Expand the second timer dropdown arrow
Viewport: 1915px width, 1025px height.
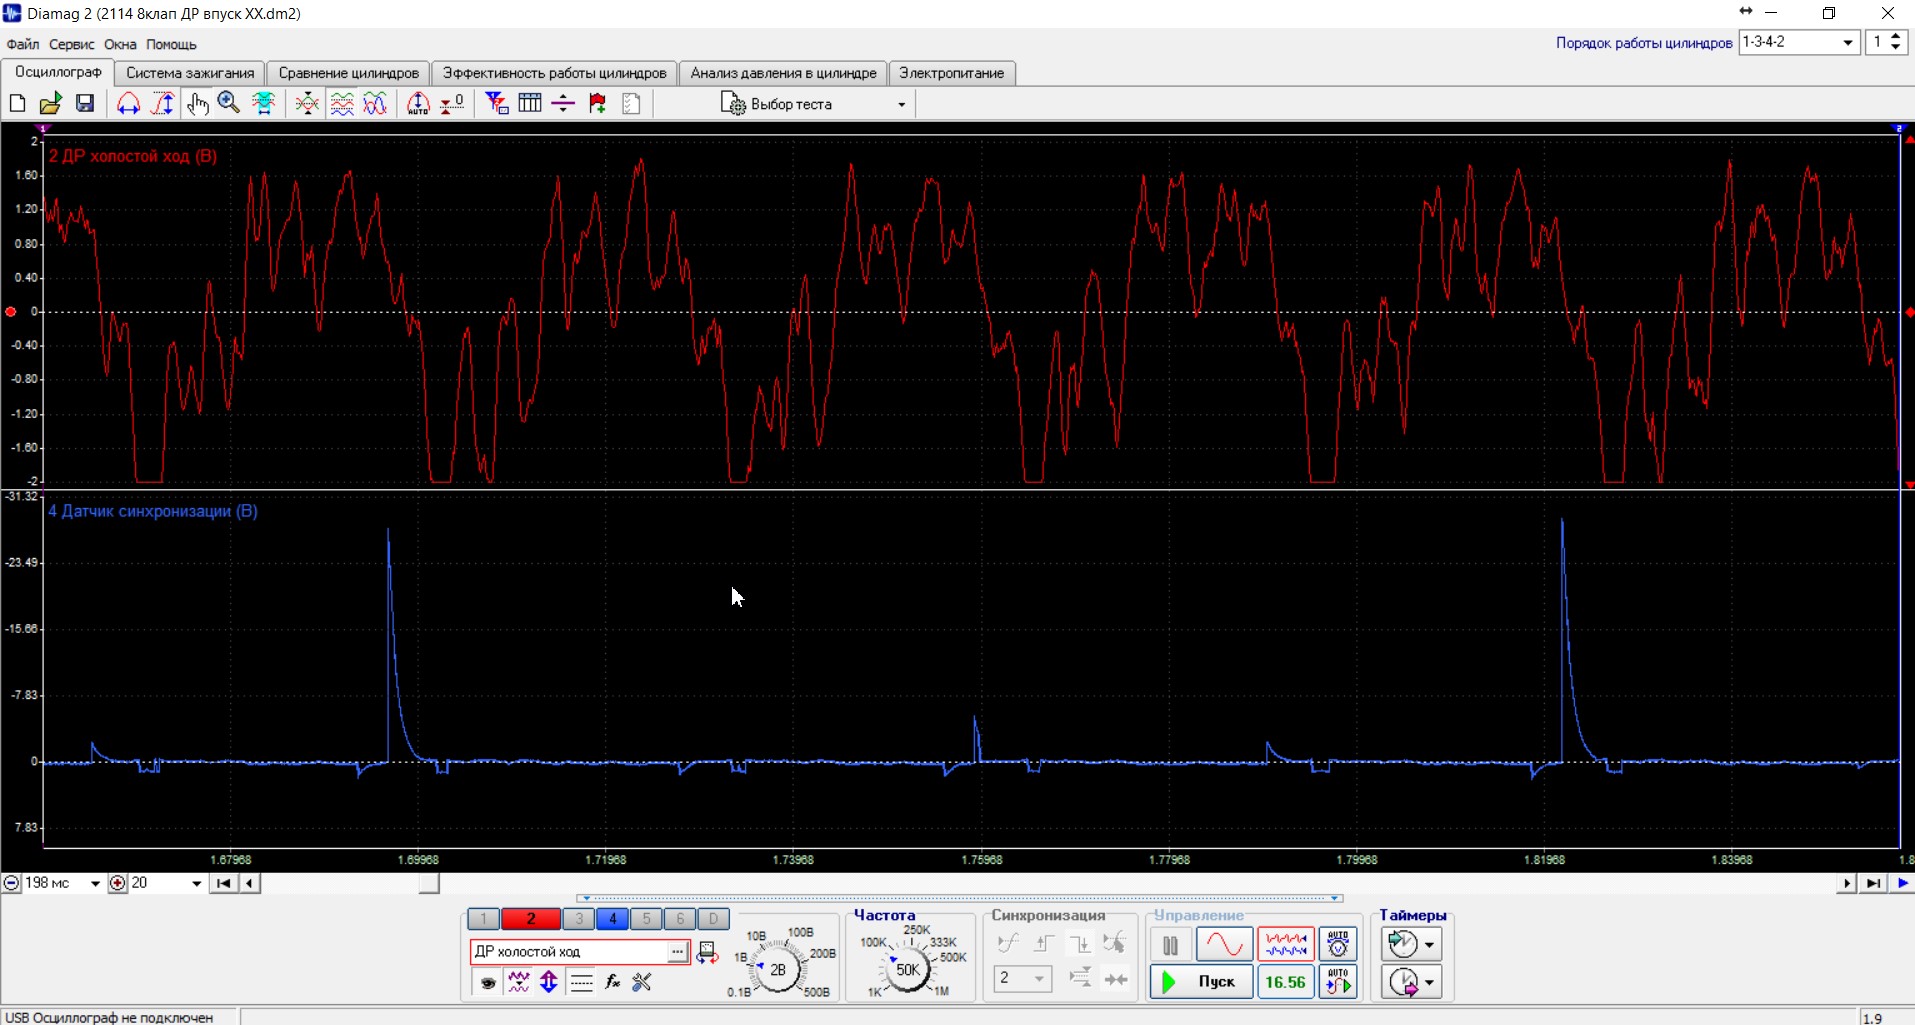point(1429,983)
